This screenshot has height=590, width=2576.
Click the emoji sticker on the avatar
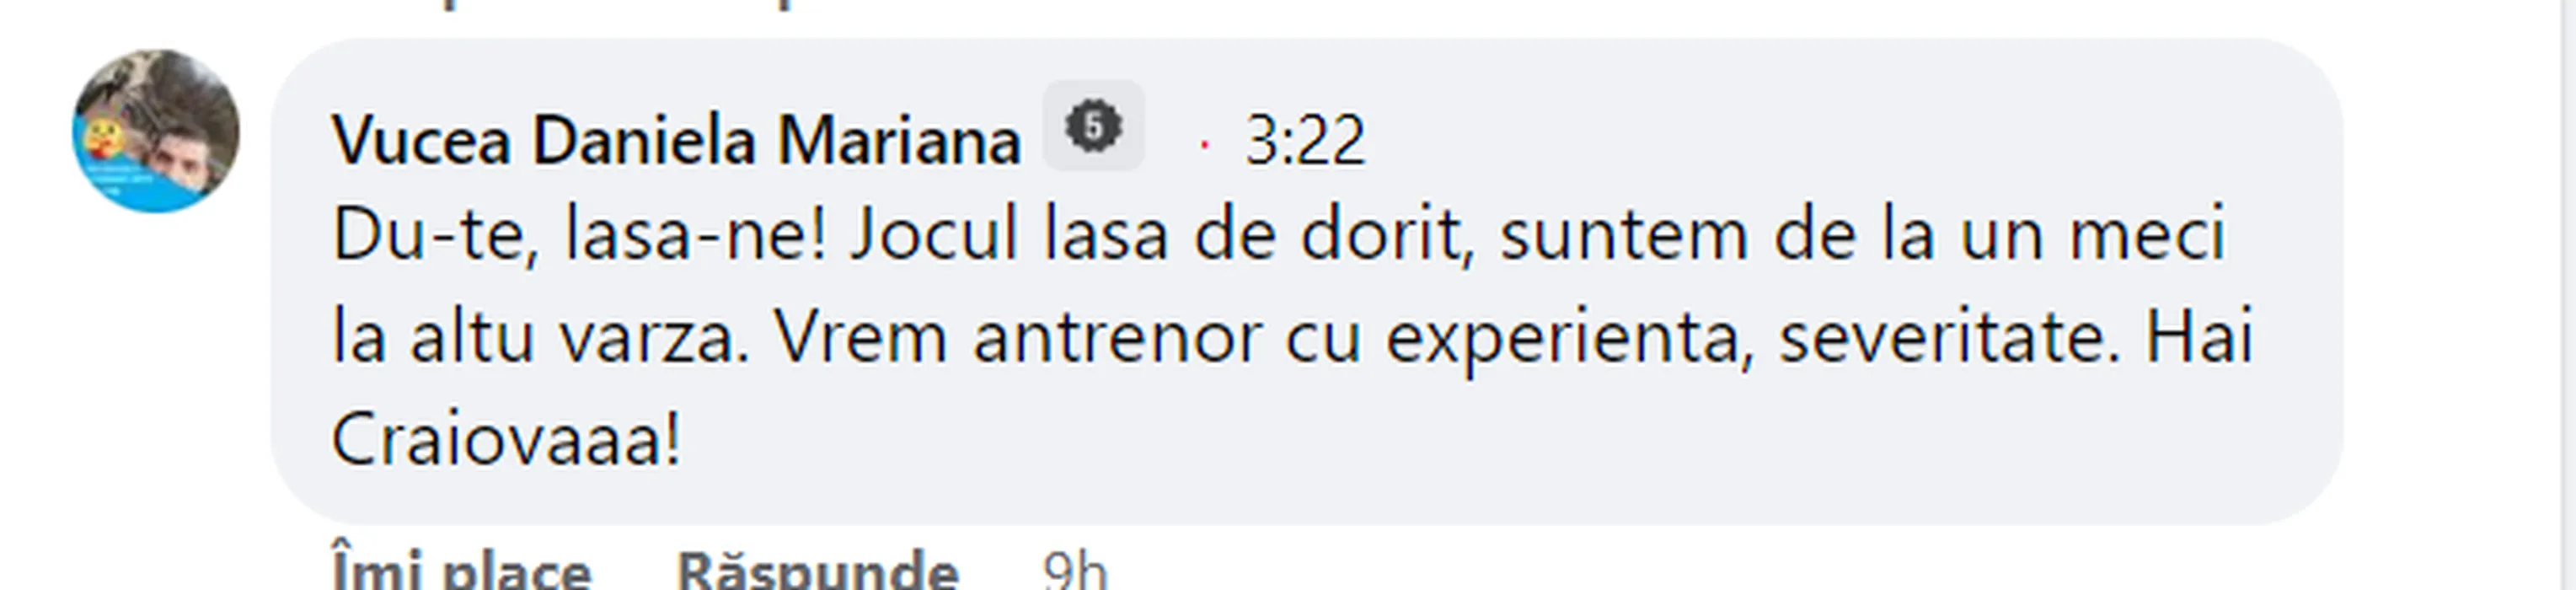[x=105, y=141]
